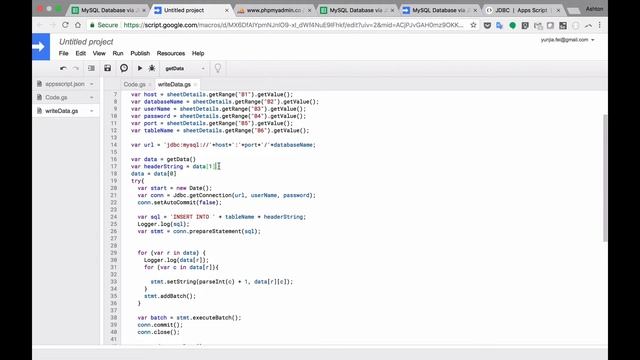Open new browser tab button
Image resolution: width=640 pixels, height=360 pixels.
tap(573, 11)
